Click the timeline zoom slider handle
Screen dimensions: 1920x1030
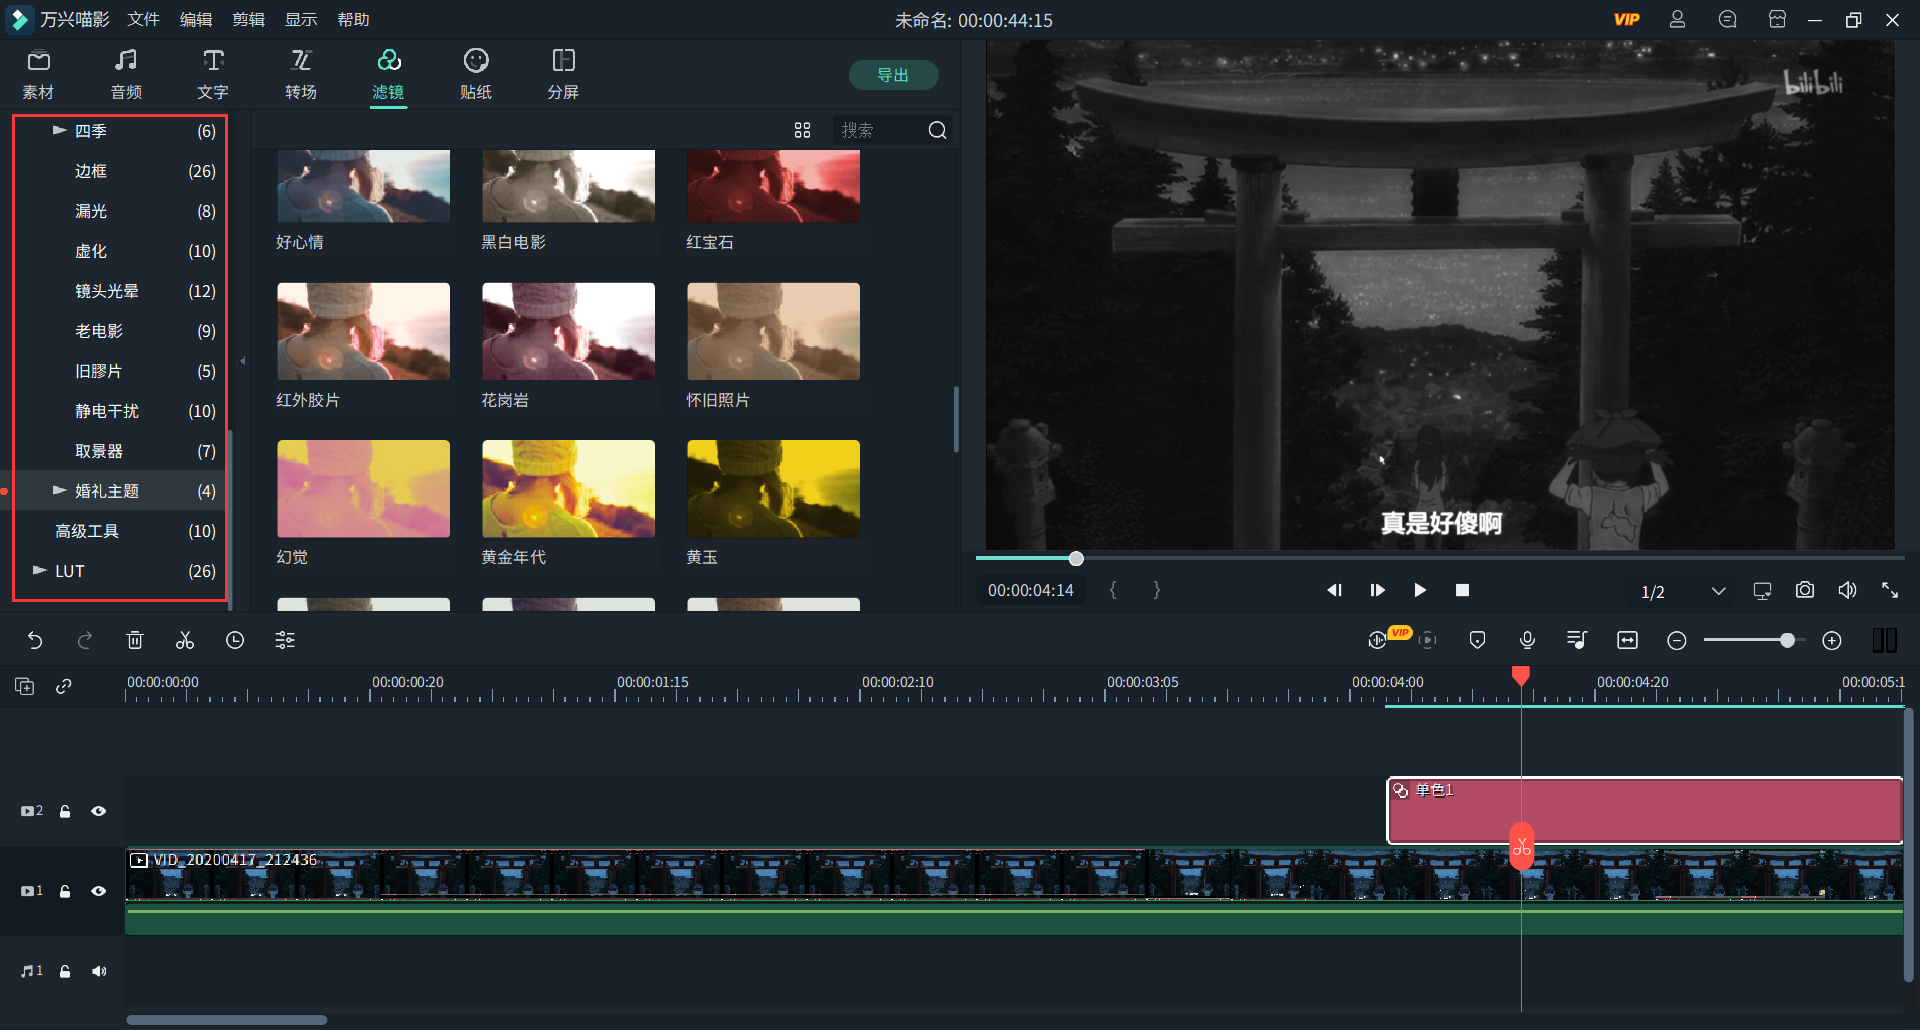[1787, 640]
